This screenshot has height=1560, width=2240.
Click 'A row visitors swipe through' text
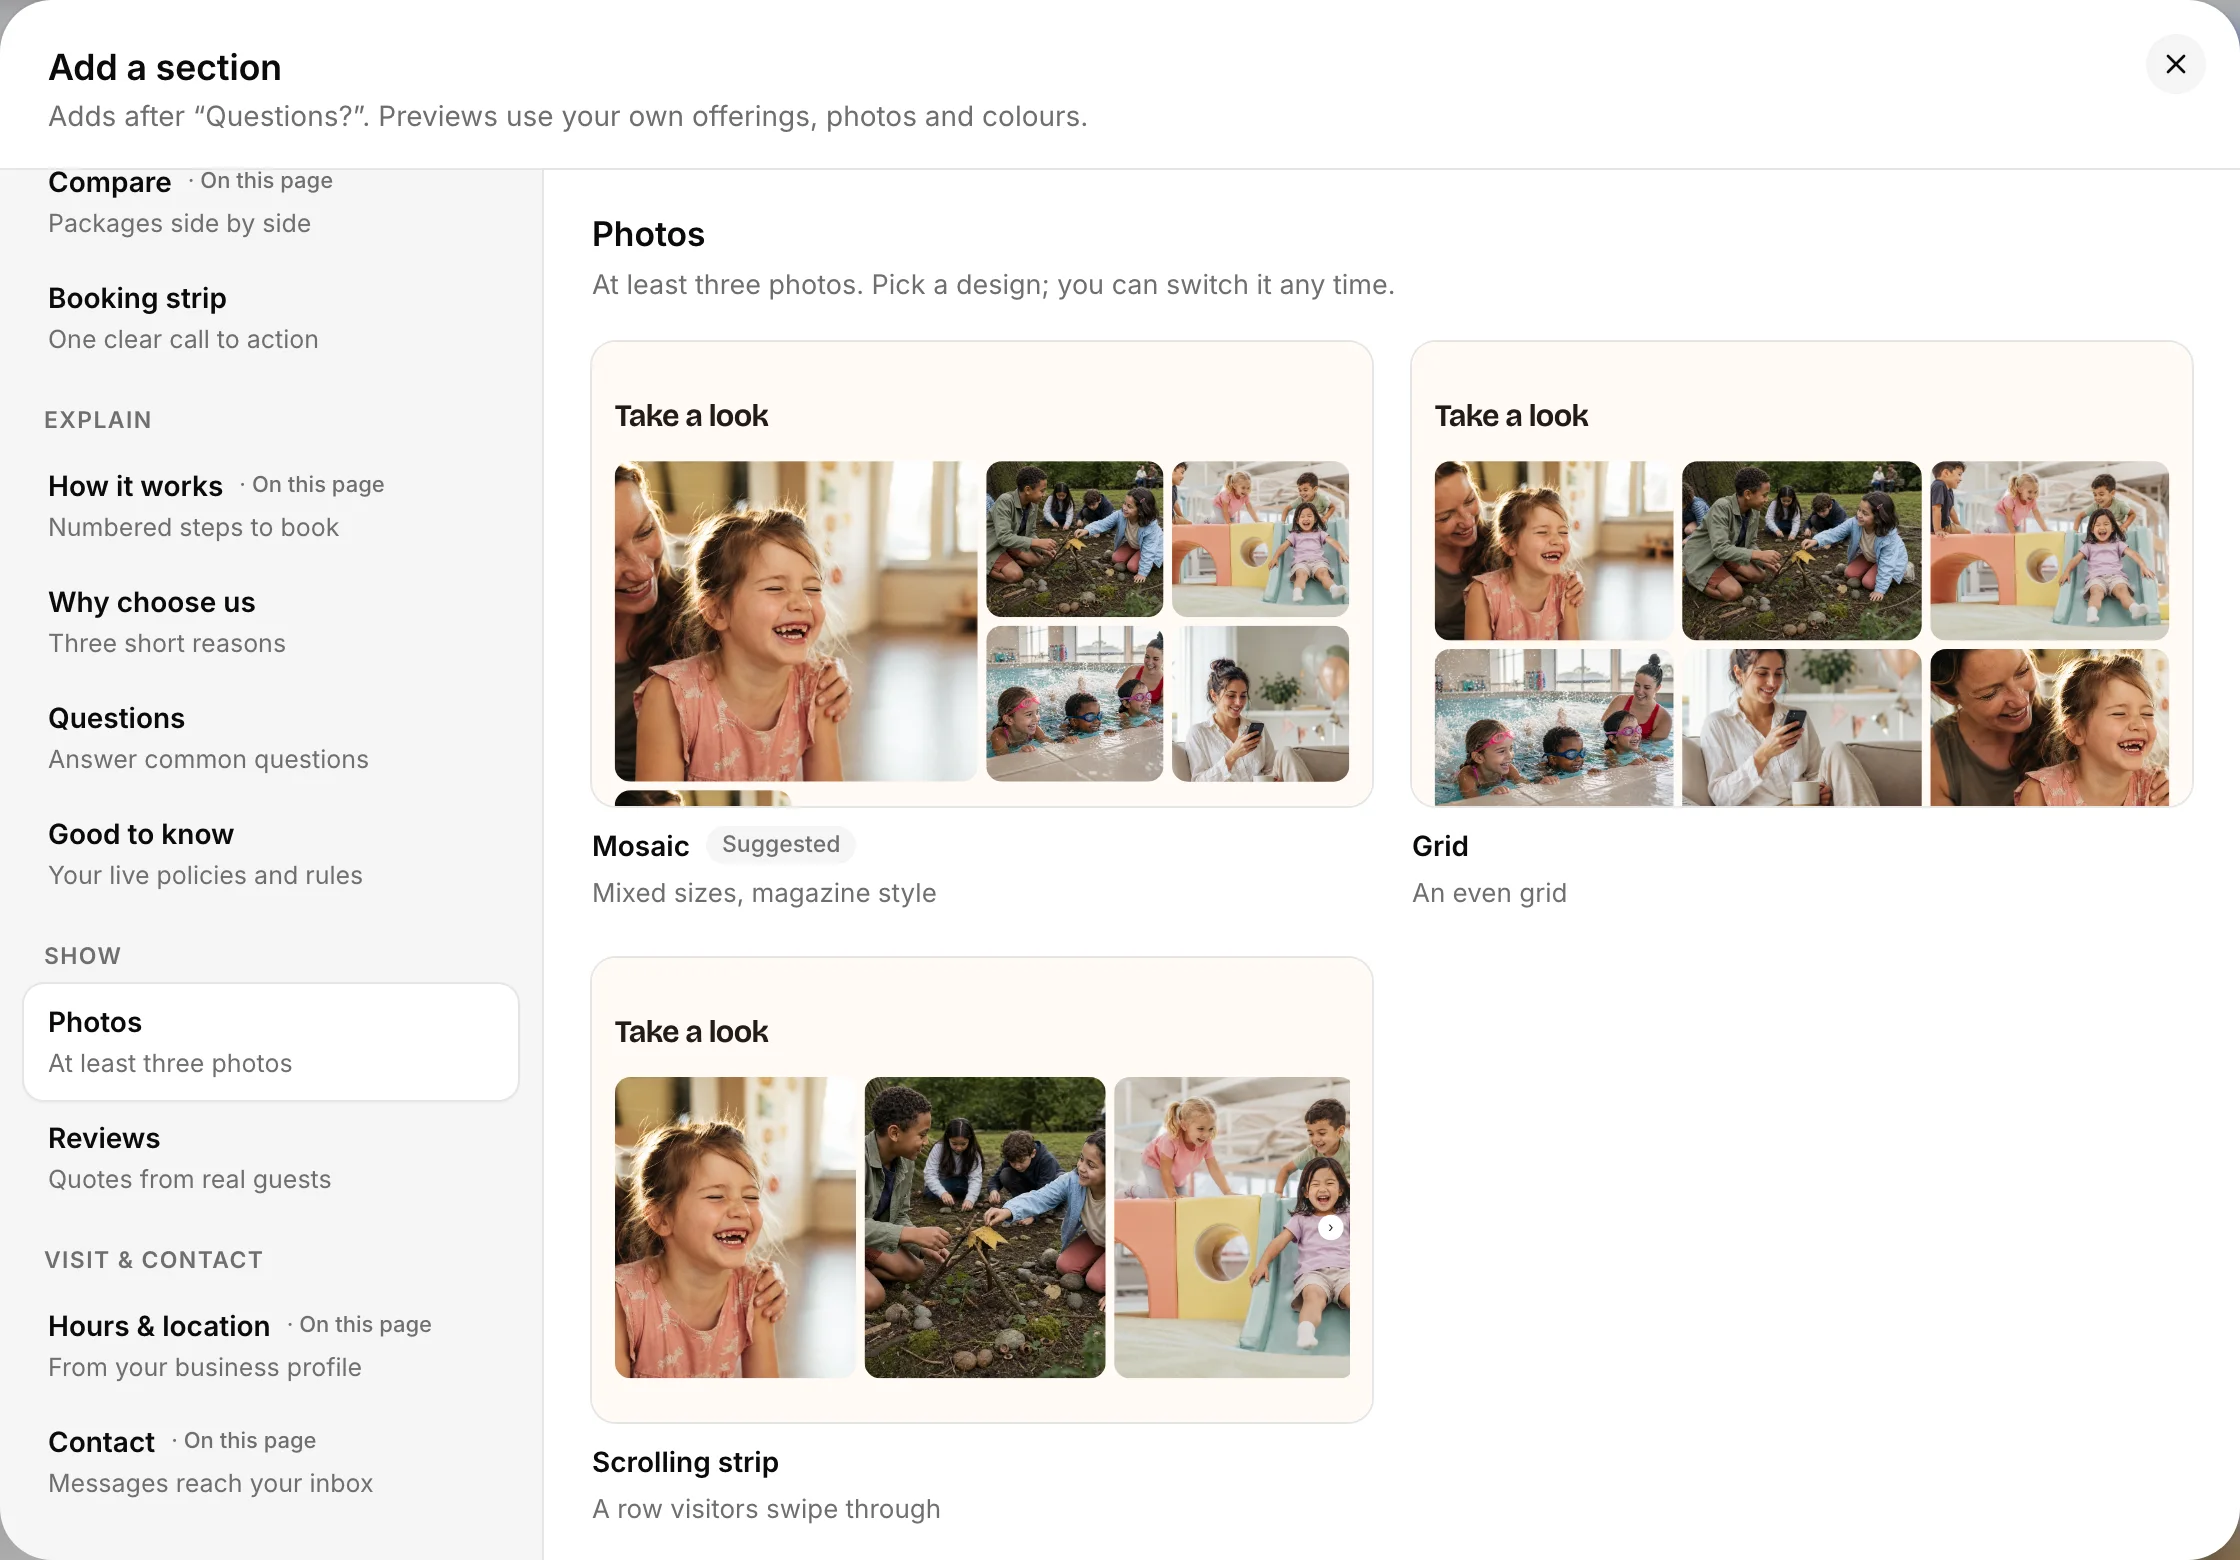click(x=766, y=1509)
